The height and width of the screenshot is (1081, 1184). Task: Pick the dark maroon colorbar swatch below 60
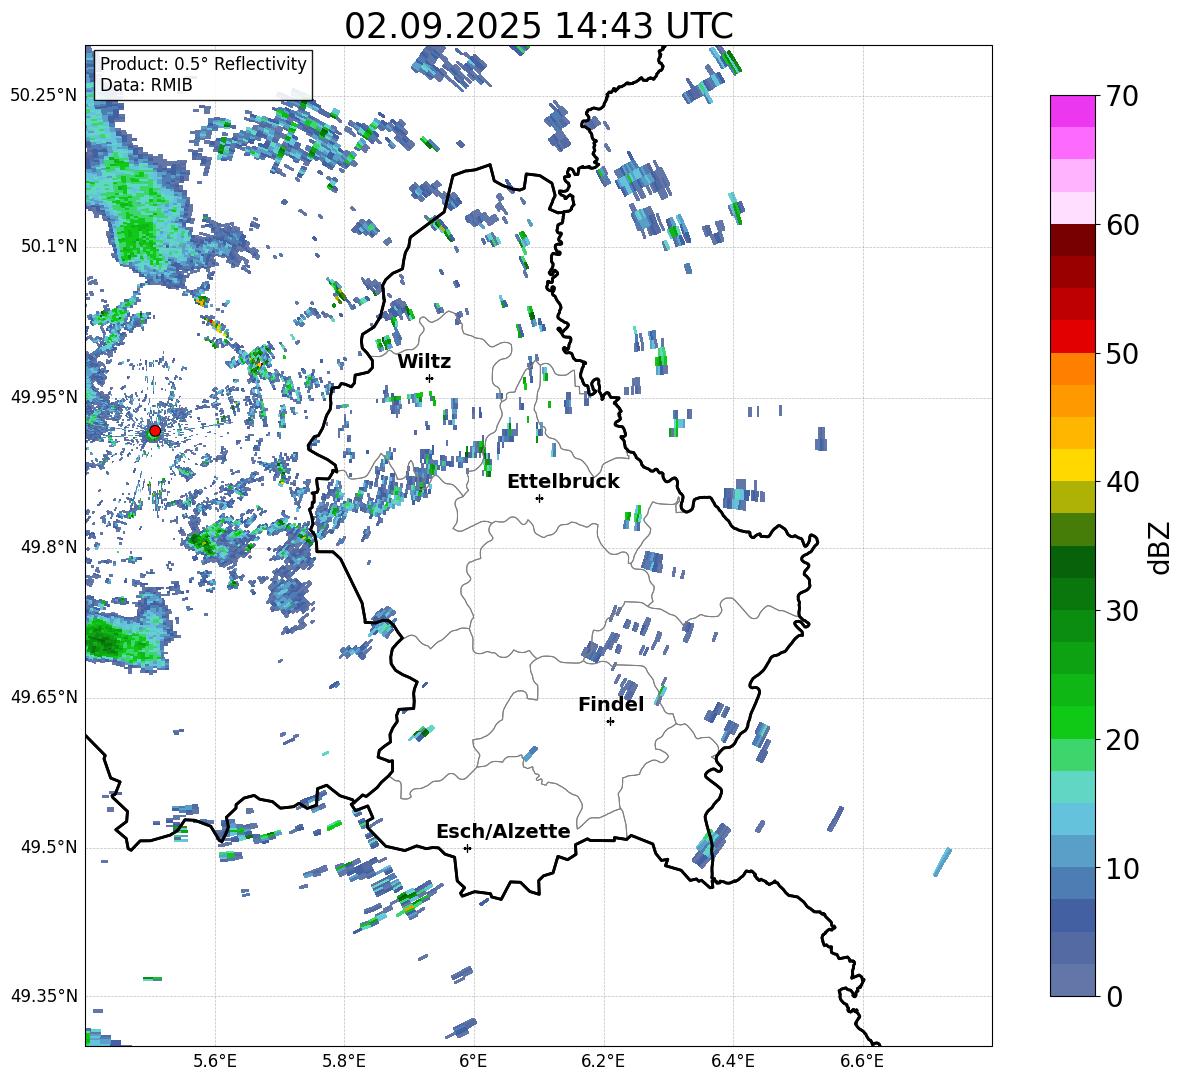coord(1072,240)
